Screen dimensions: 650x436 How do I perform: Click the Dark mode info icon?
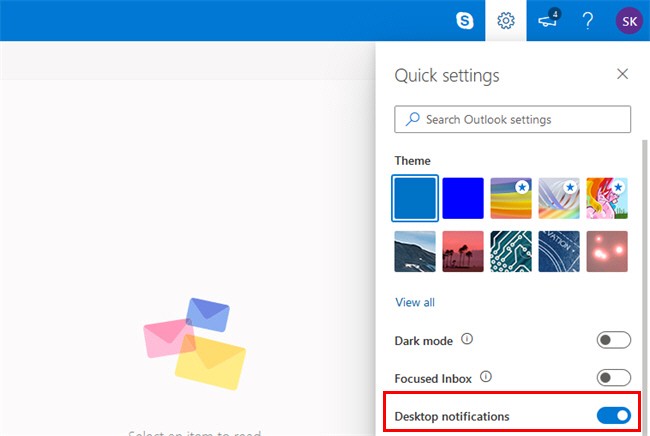[x=467, y=339]
